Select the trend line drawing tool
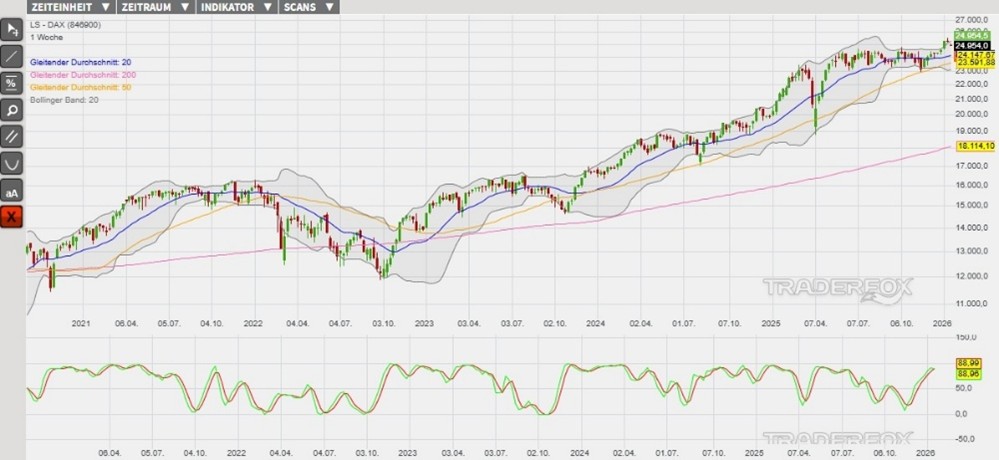 [x=12, y=56]
